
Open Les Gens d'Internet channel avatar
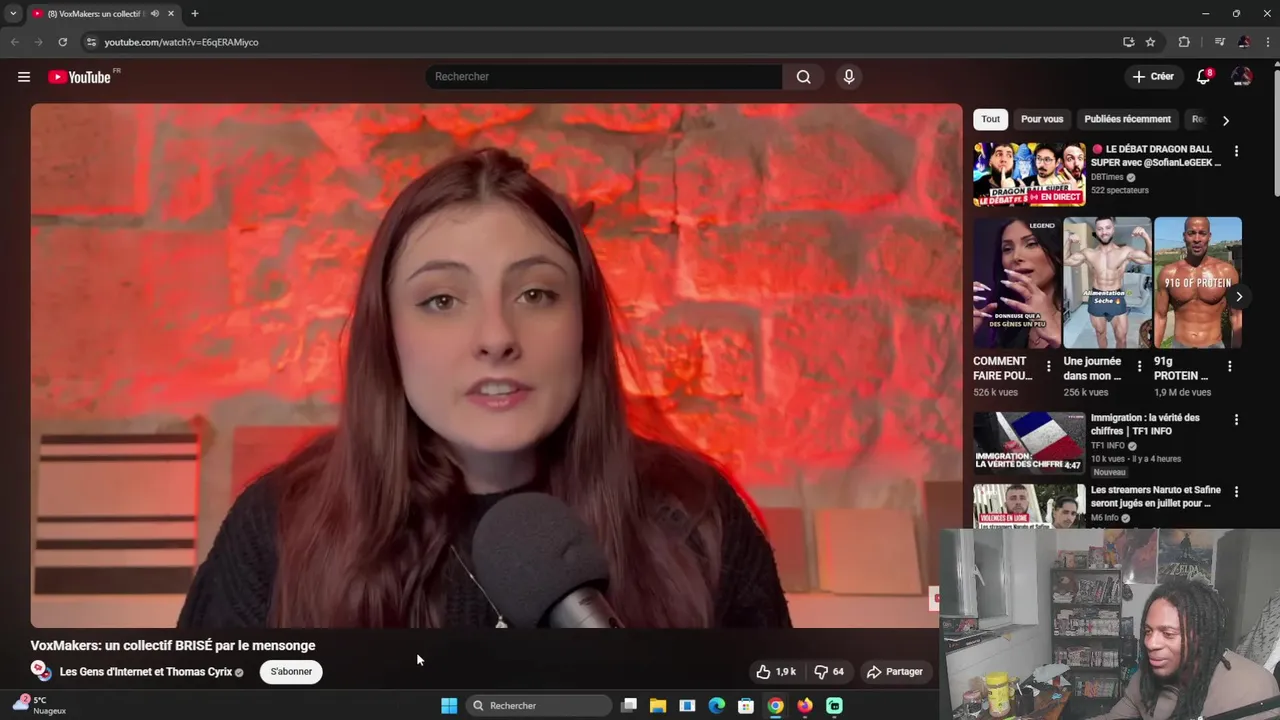41,671
